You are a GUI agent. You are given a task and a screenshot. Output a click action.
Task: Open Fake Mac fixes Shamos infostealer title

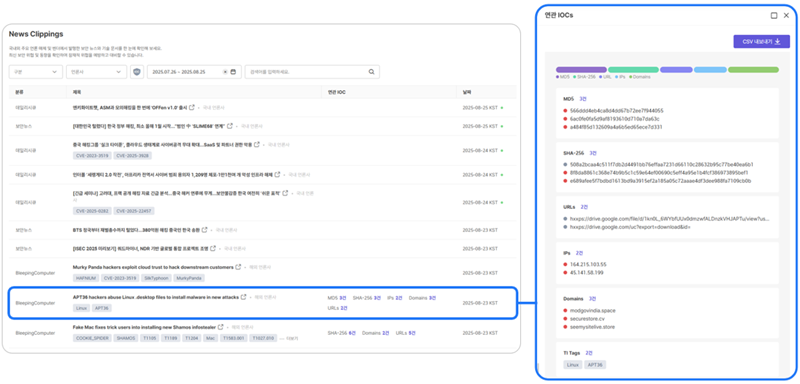(x=144, y=327)
